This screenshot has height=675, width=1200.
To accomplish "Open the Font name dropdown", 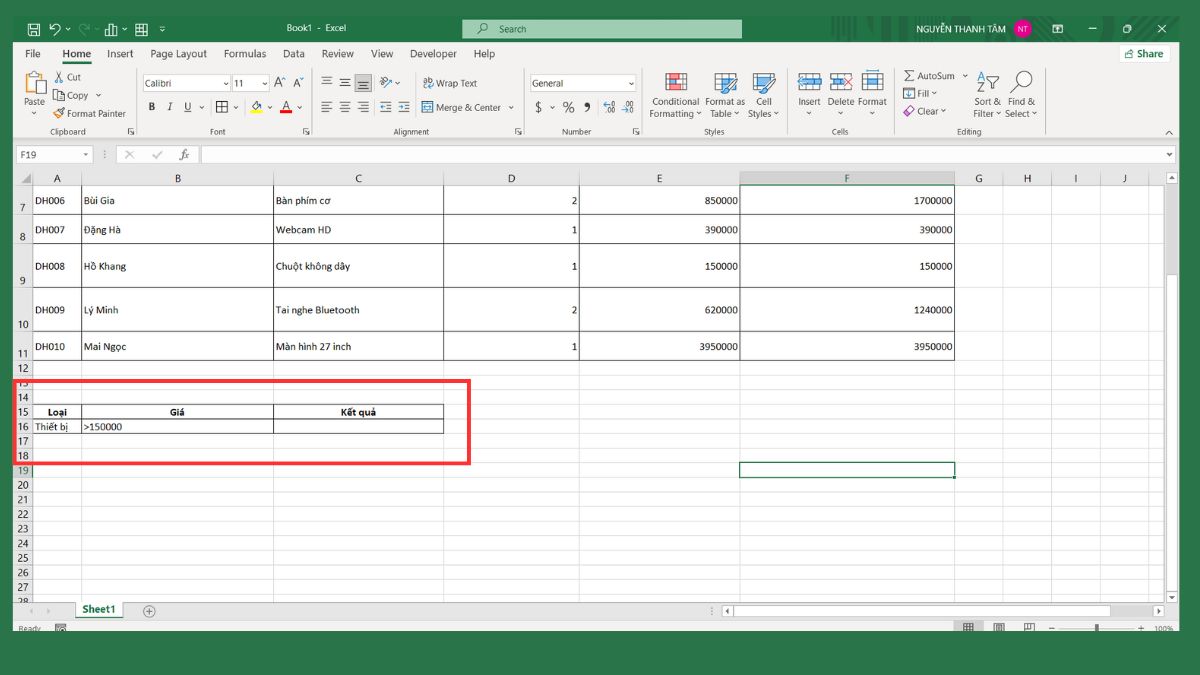I will [226, 82].
